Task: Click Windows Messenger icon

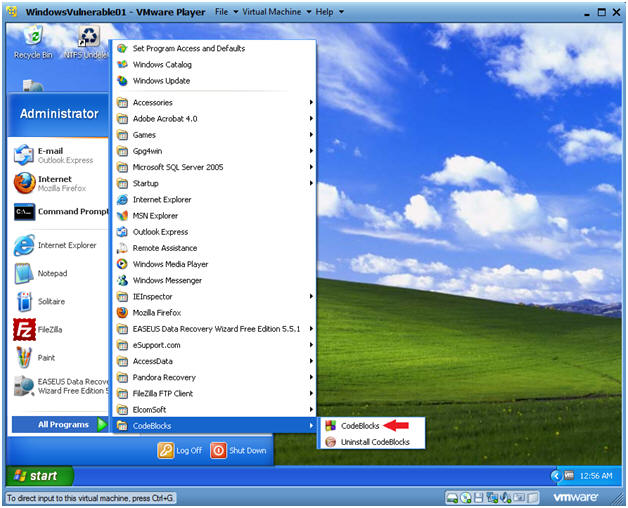Action: 122,280
